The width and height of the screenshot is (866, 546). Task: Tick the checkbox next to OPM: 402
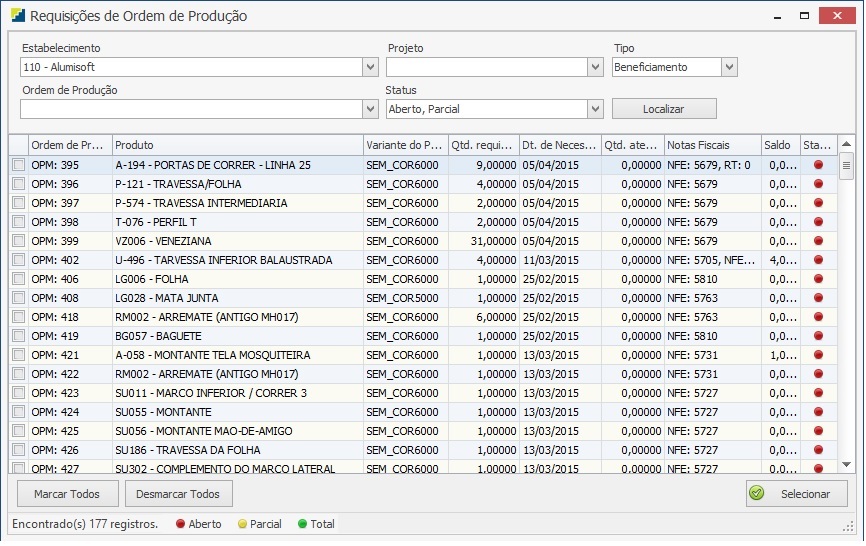click(x=18, y=260)
